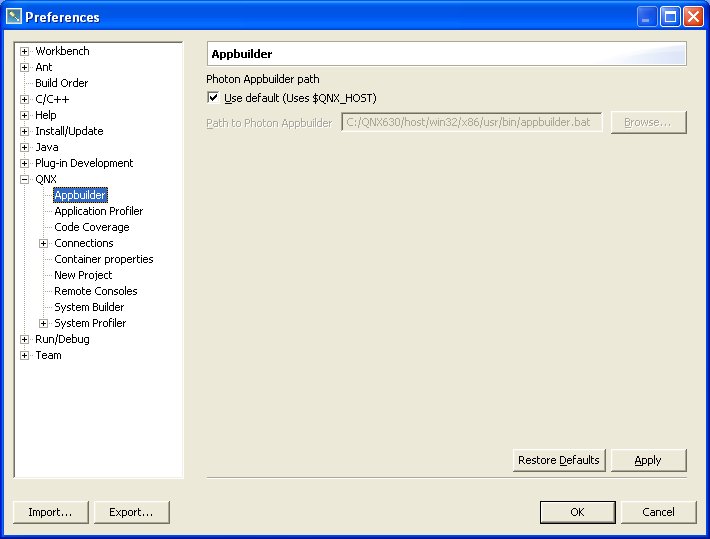
Task: Uncheck the Use default checkbox
Action: pos(213,98)
